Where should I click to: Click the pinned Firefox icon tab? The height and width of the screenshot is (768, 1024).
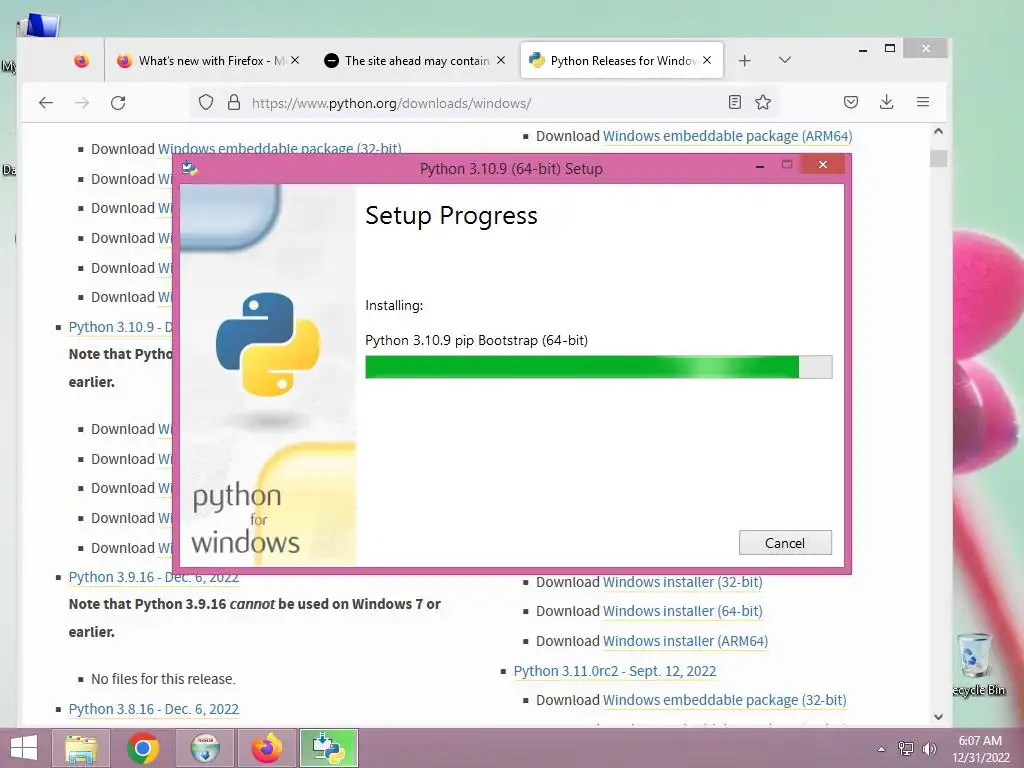pos(82,61)
